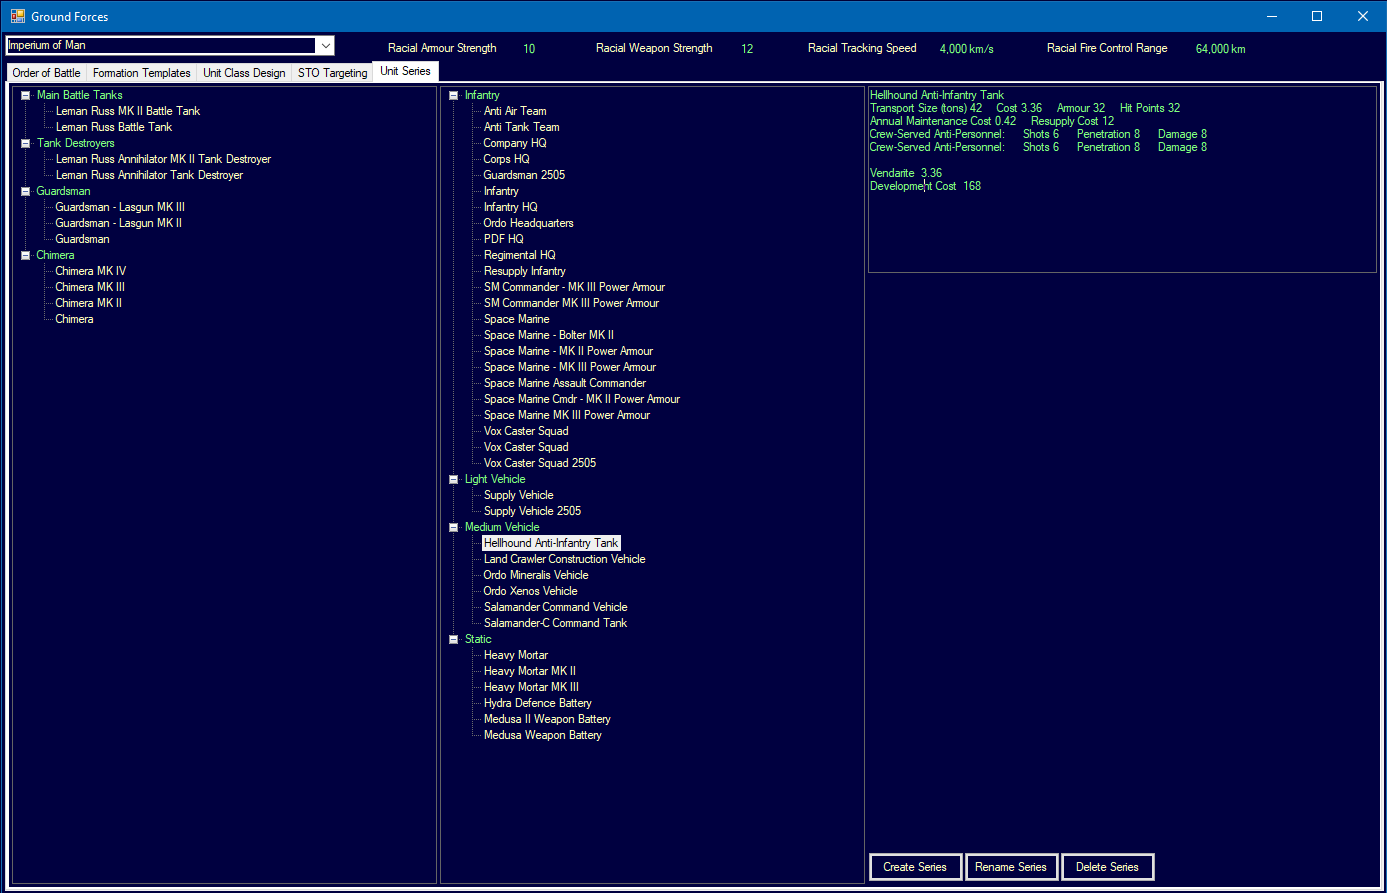The width and height of the screenshot is (1387, 893).
Task: Select Vox Caster Squad 2505
Action: click(540, 463)
